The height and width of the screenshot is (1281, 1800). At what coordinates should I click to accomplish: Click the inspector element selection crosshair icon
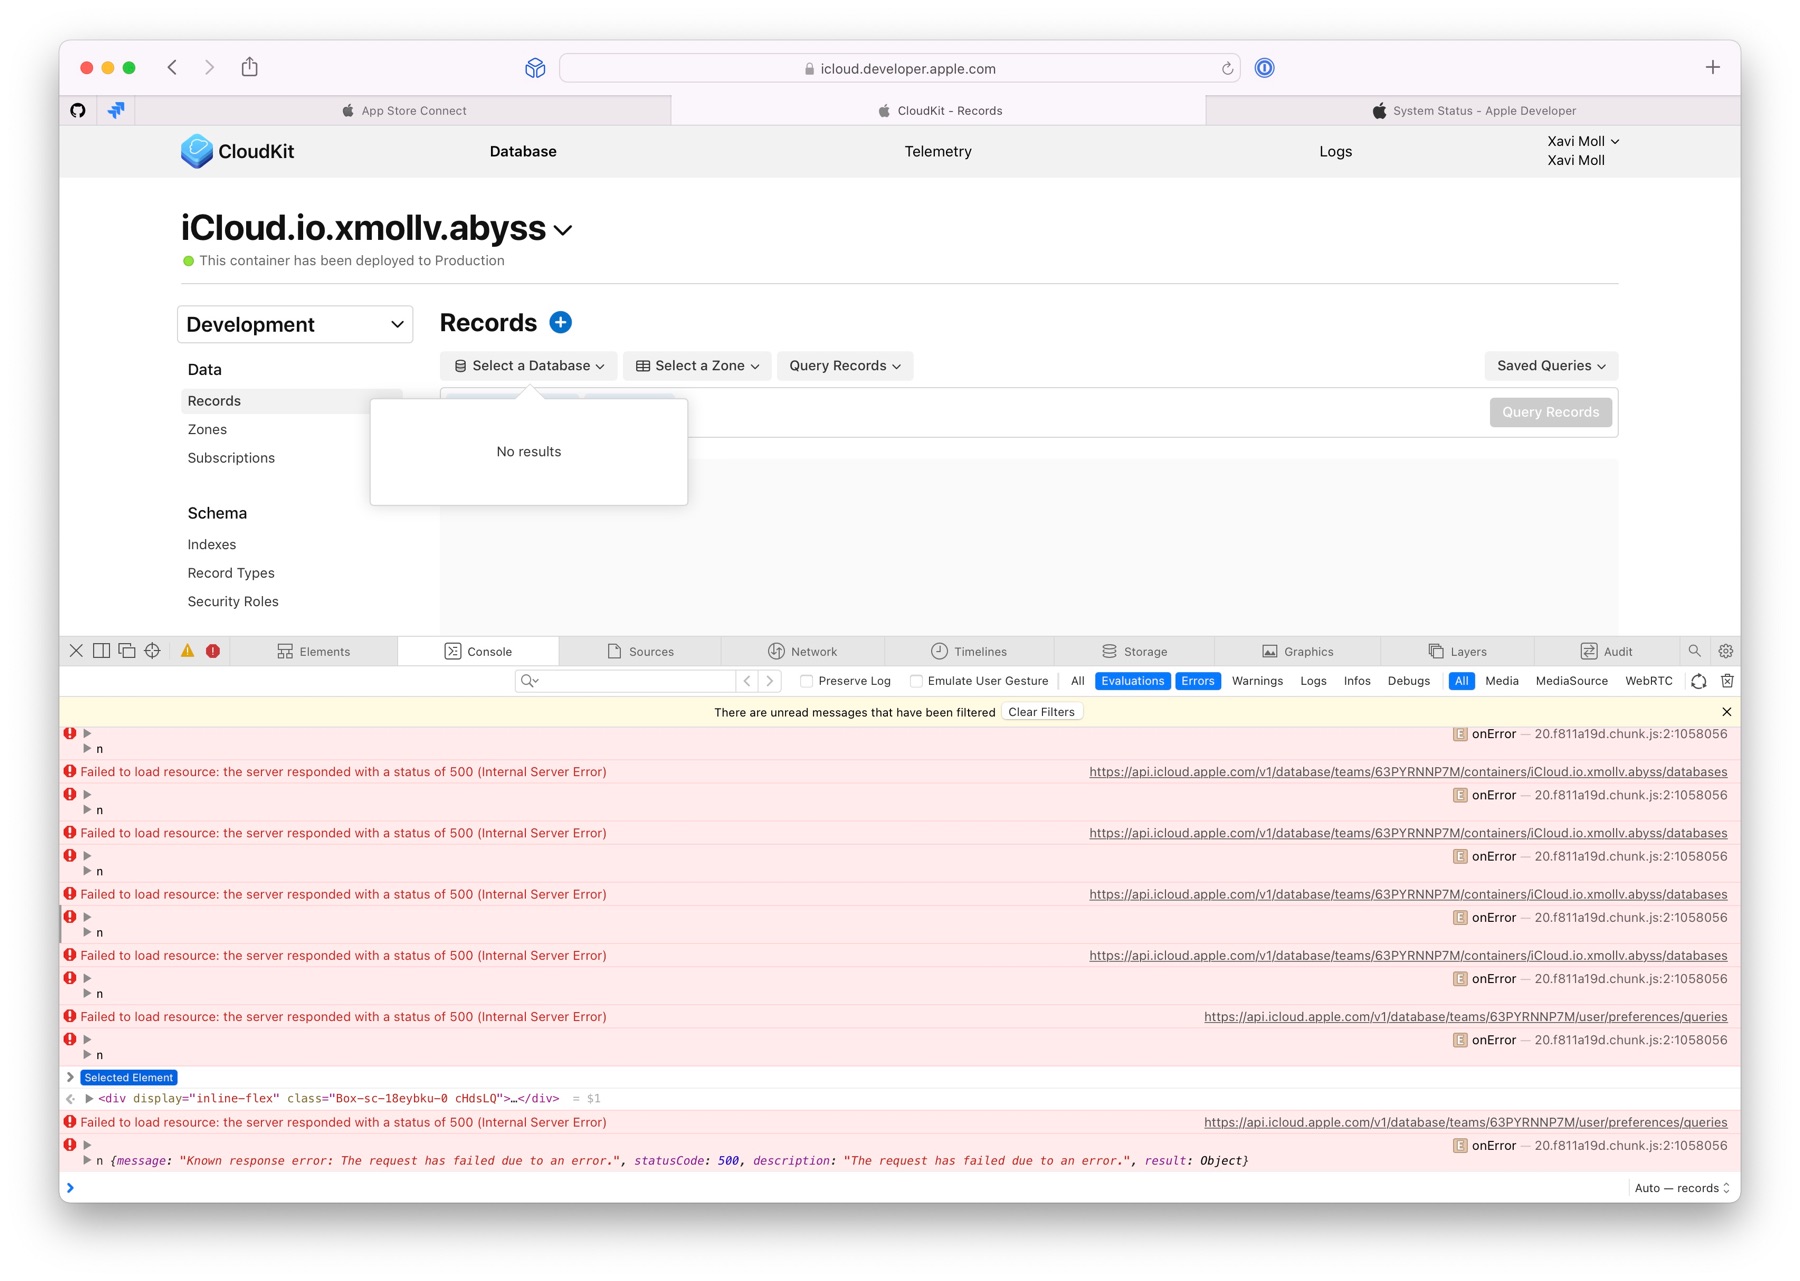[x=152, y=651]
